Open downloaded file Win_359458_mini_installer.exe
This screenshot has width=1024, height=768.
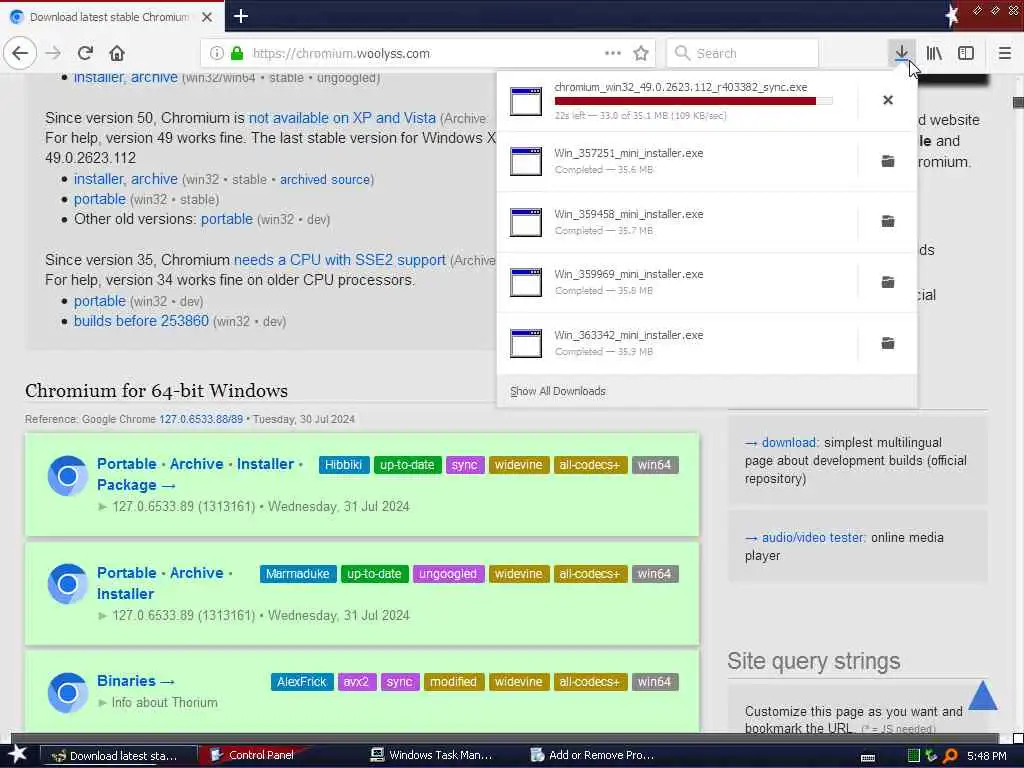677,222
